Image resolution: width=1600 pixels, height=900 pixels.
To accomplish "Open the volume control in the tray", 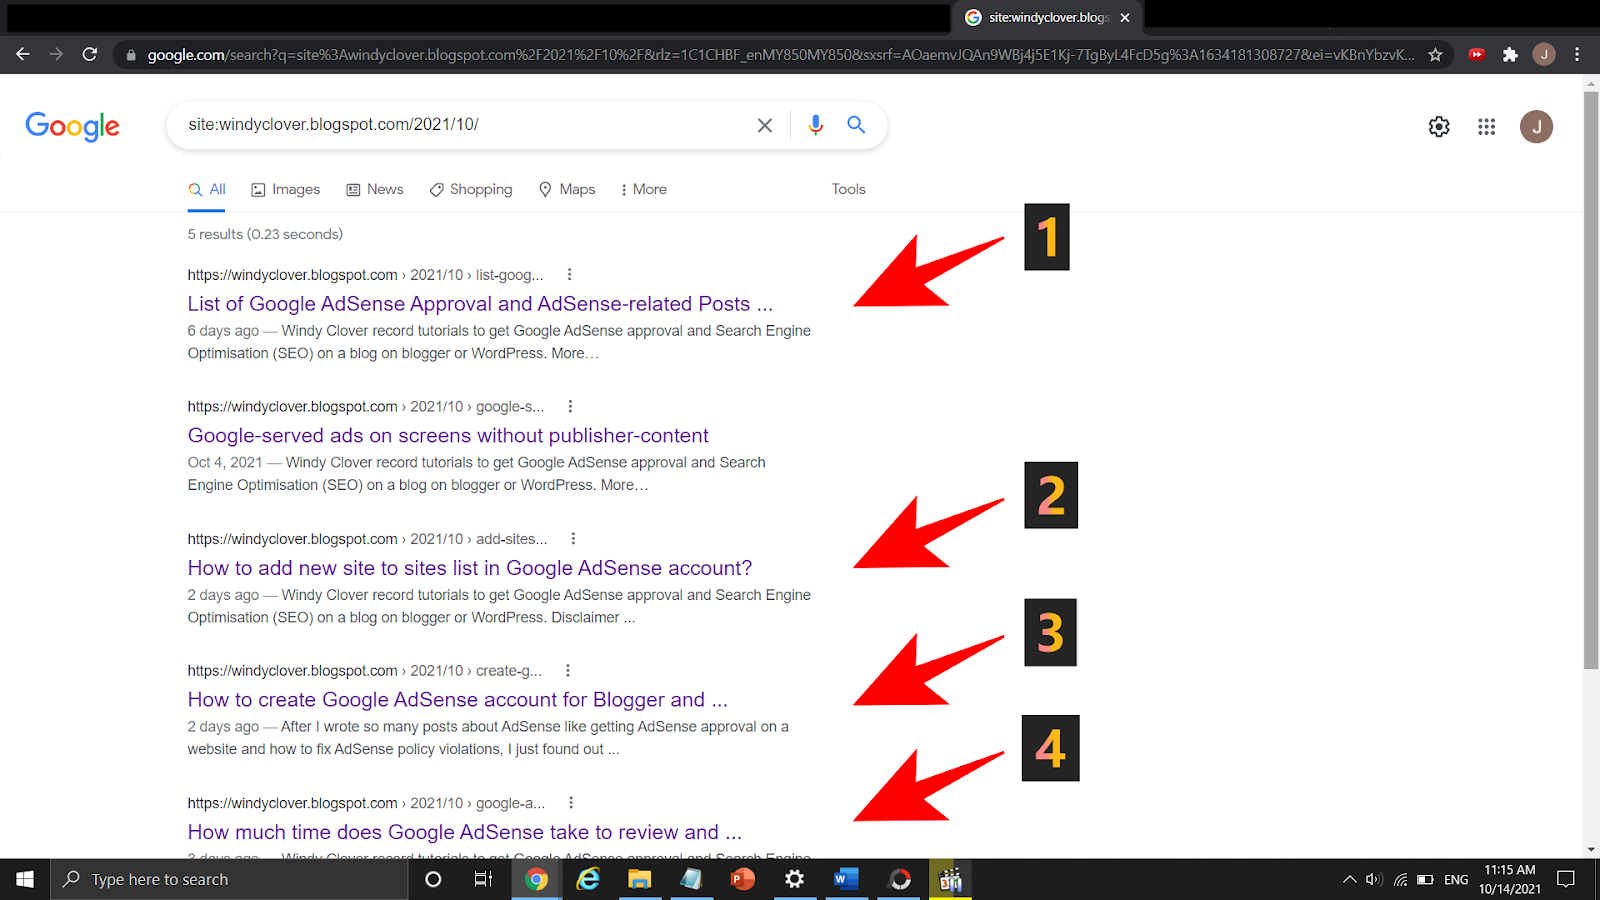I will 1374,879.
